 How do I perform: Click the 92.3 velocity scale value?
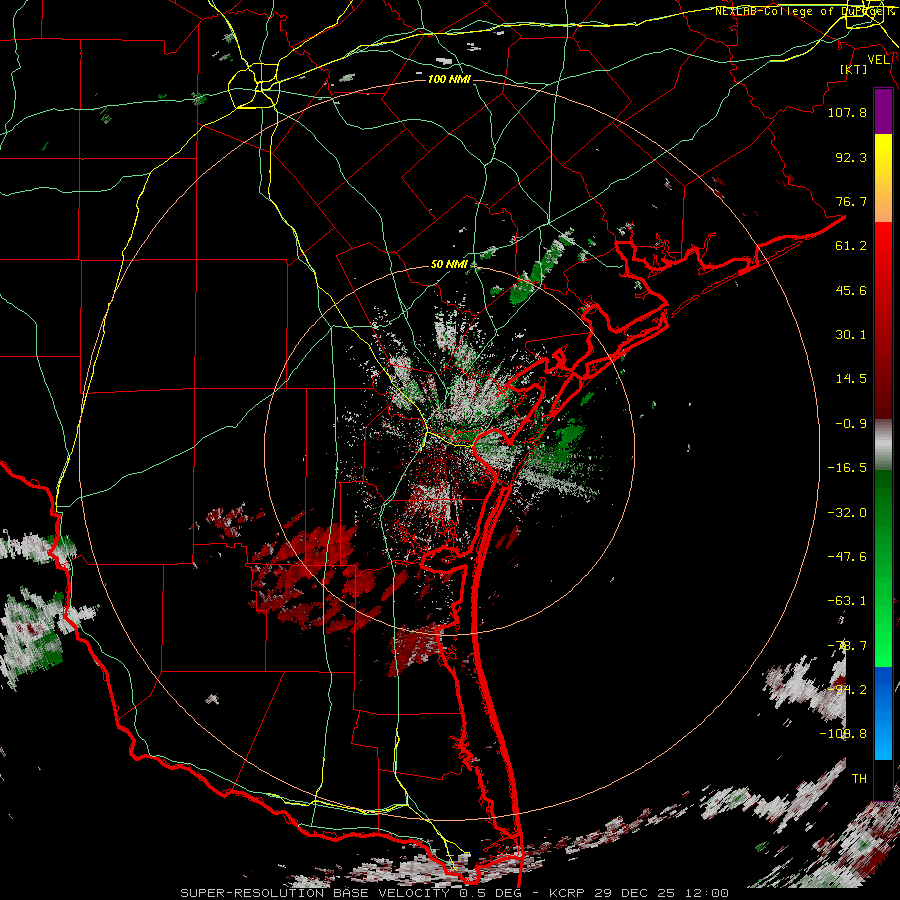coord(851,157)
